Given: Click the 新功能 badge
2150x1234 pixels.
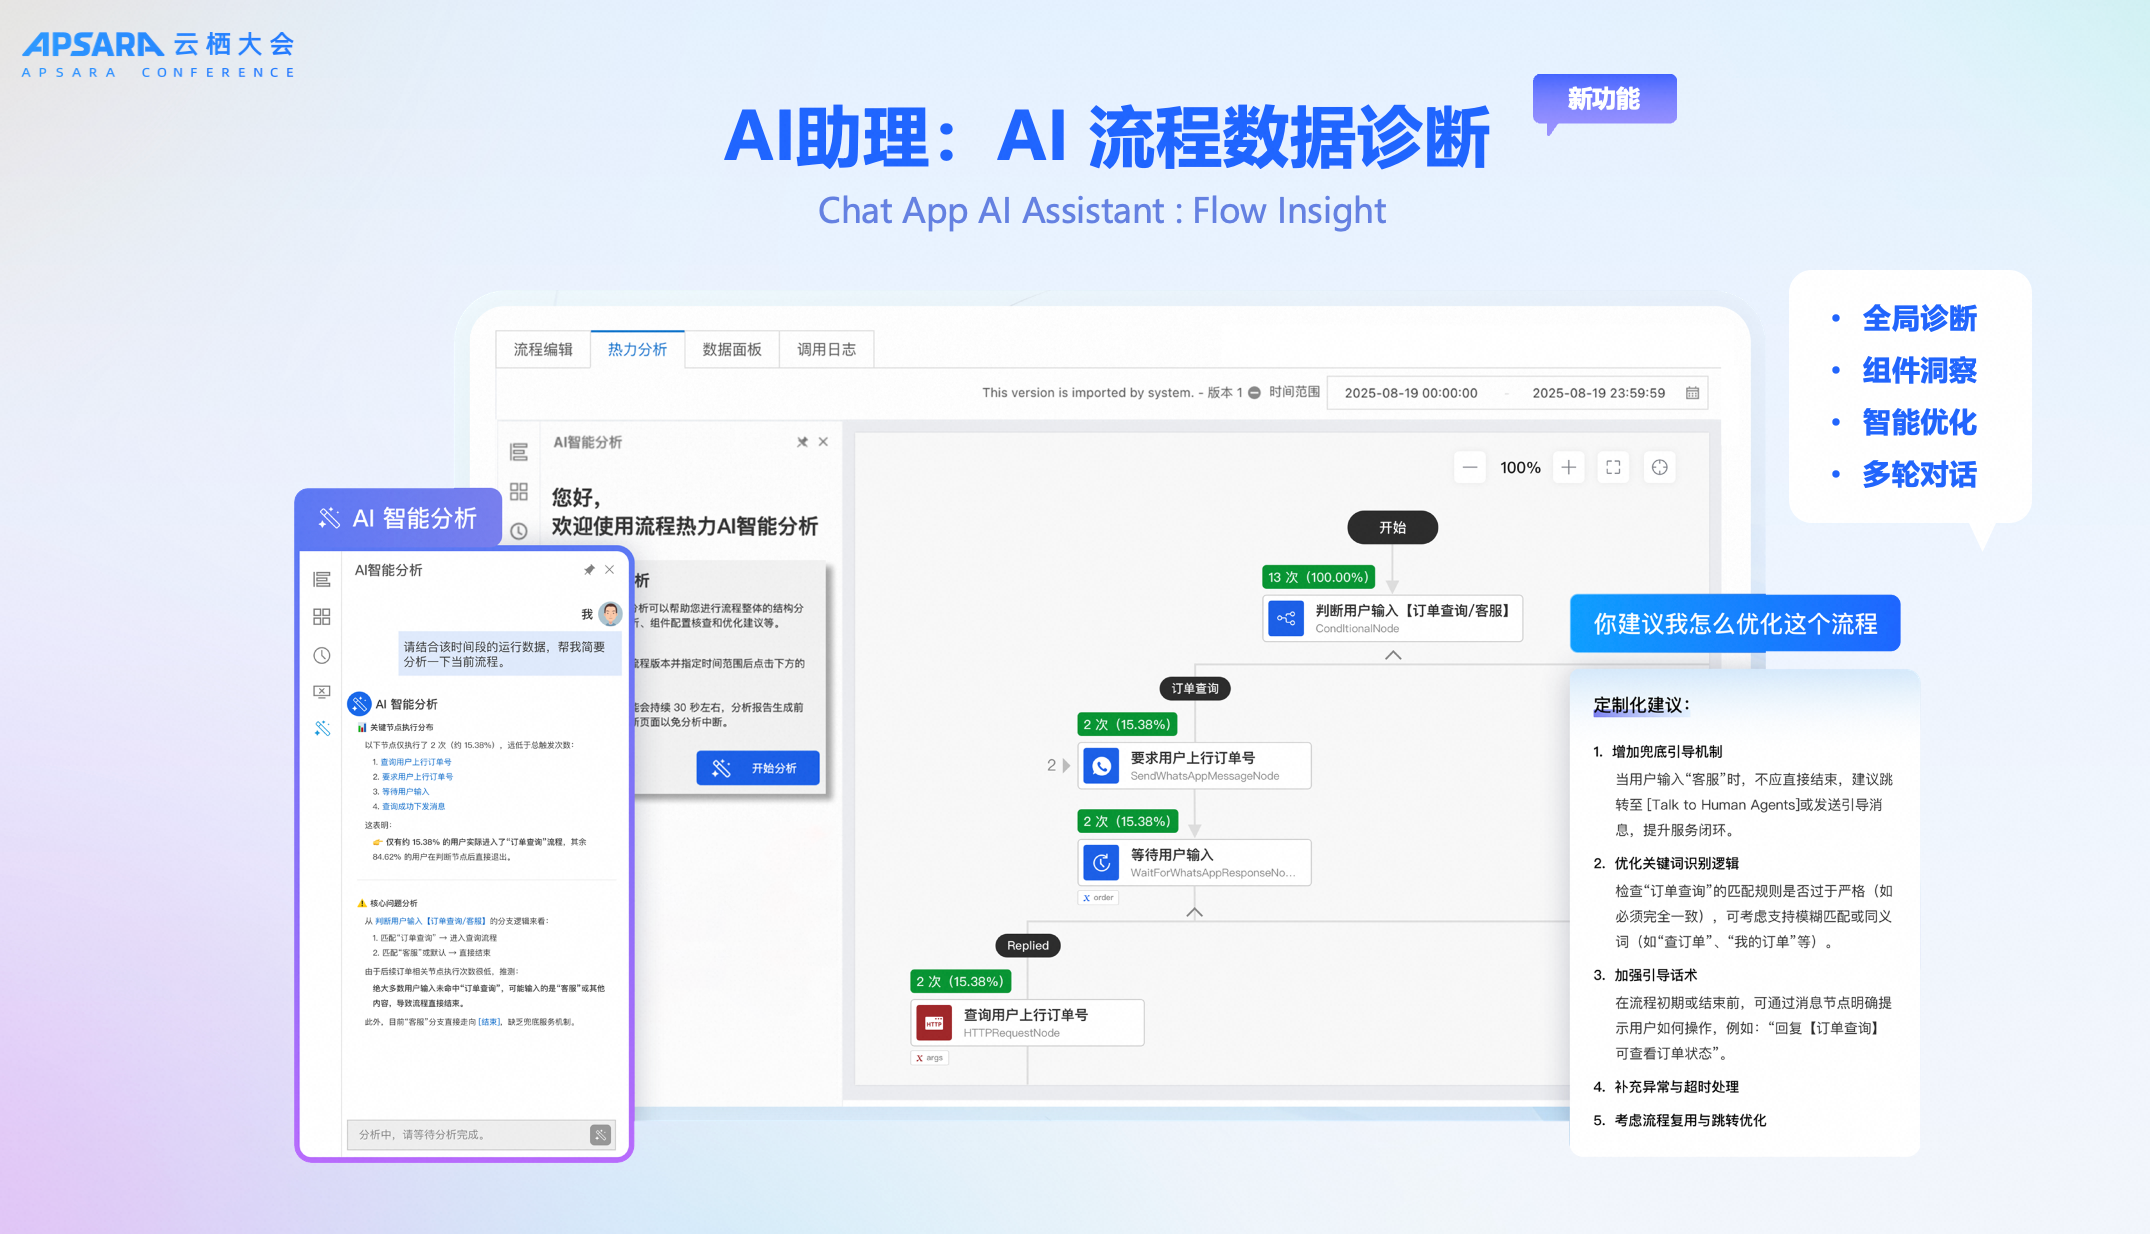Looking at the screenshot, I should tap(1604, 99).
